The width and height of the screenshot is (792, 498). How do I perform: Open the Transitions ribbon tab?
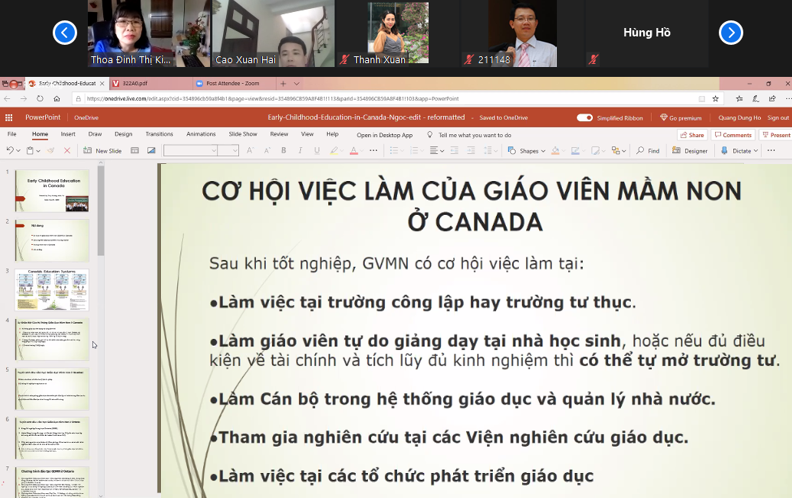[x=159, y=134]
